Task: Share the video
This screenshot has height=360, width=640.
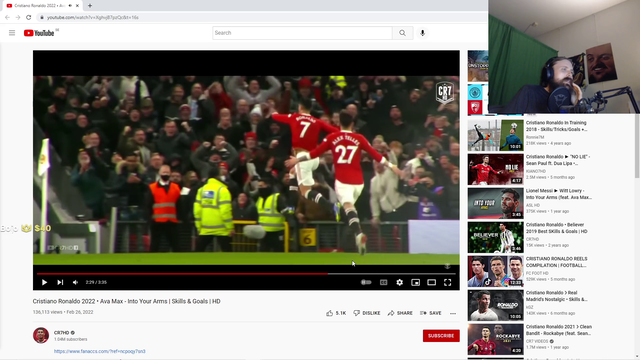Action: click(x=400, y=313)
